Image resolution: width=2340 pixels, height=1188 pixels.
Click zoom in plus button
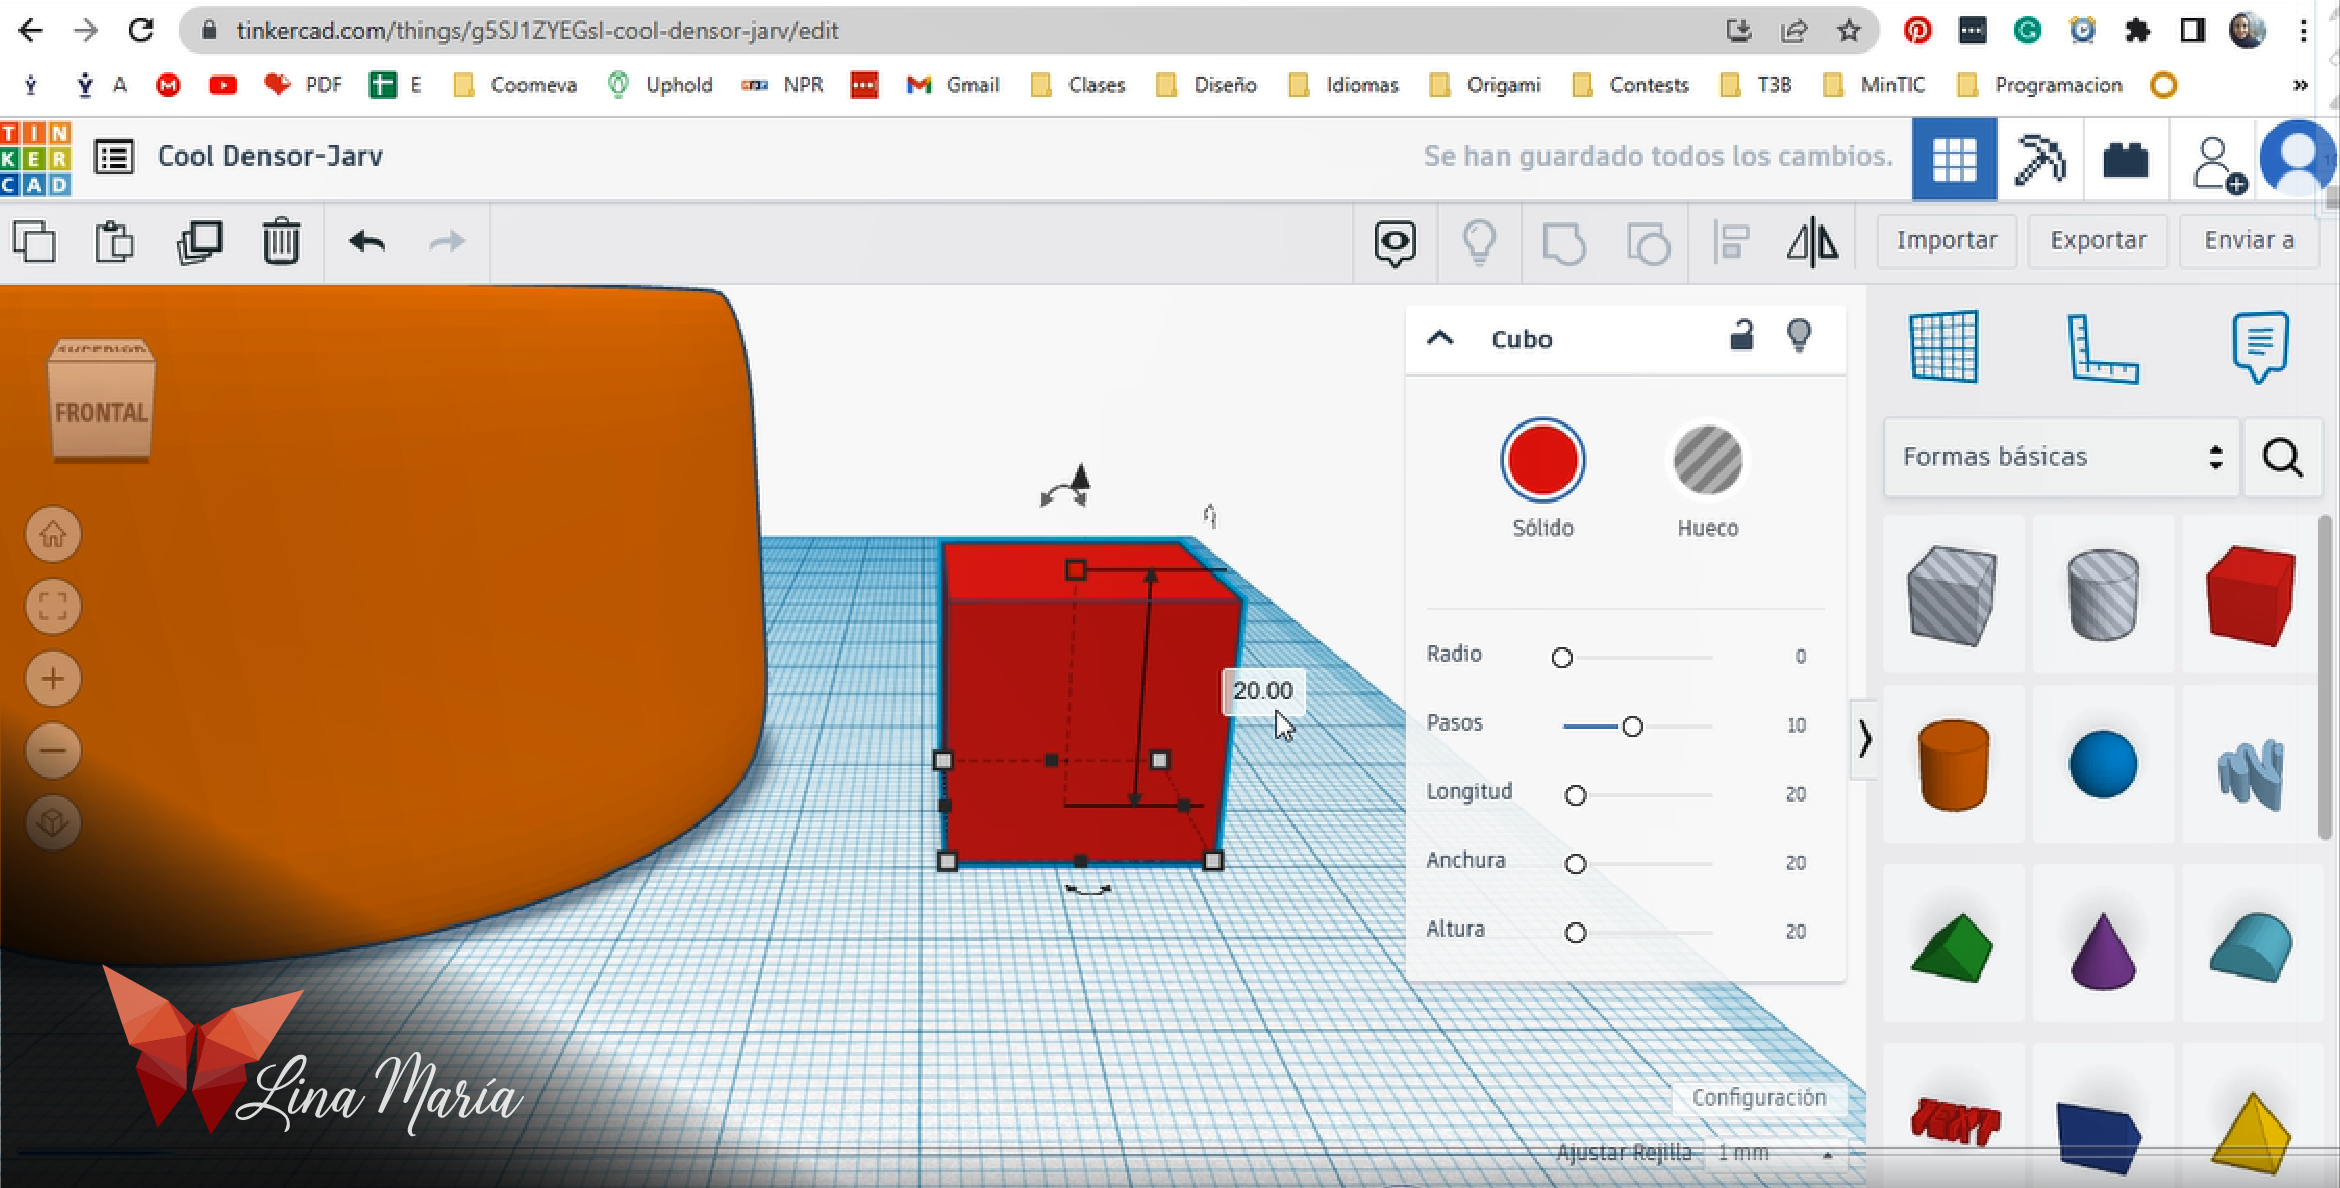[53, 679]
